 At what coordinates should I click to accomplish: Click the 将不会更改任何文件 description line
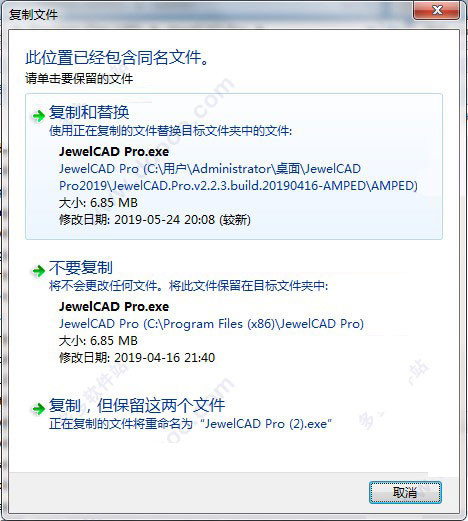(x=189, y=286)
